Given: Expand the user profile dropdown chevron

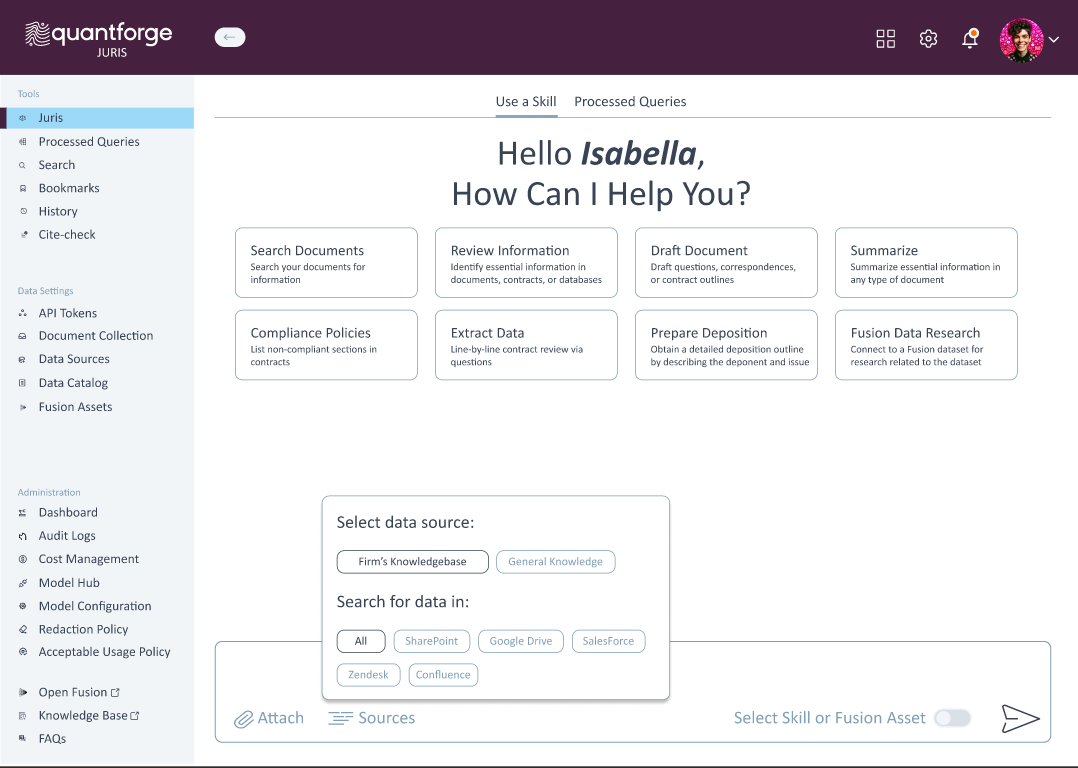Looking at the screenshot, I should tap(1053, 40).
